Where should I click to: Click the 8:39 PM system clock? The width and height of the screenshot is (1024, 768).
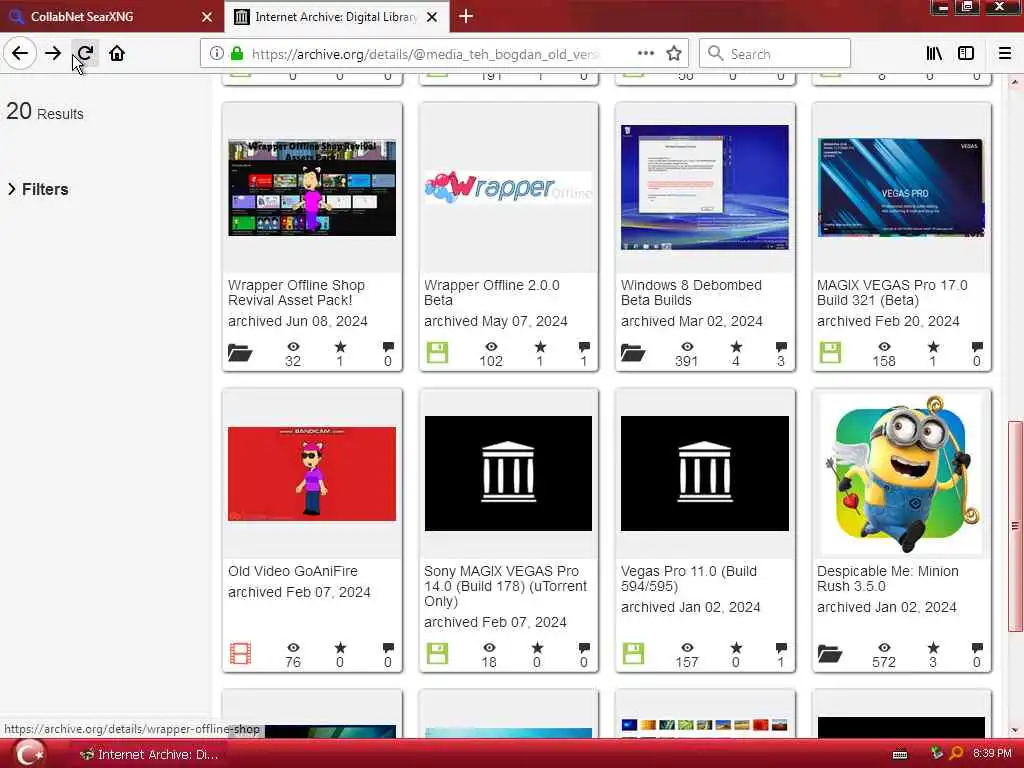(x=991, y=754)
